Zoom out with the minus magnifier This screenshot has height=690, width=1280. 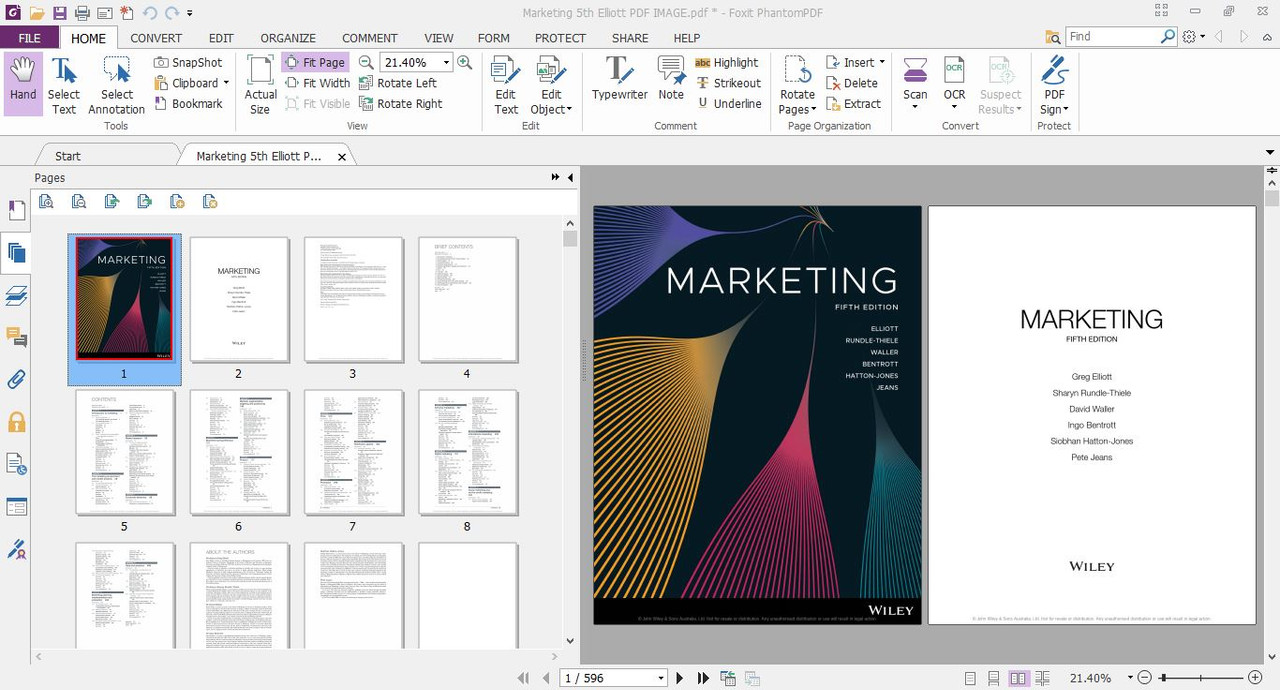[366, 62]
